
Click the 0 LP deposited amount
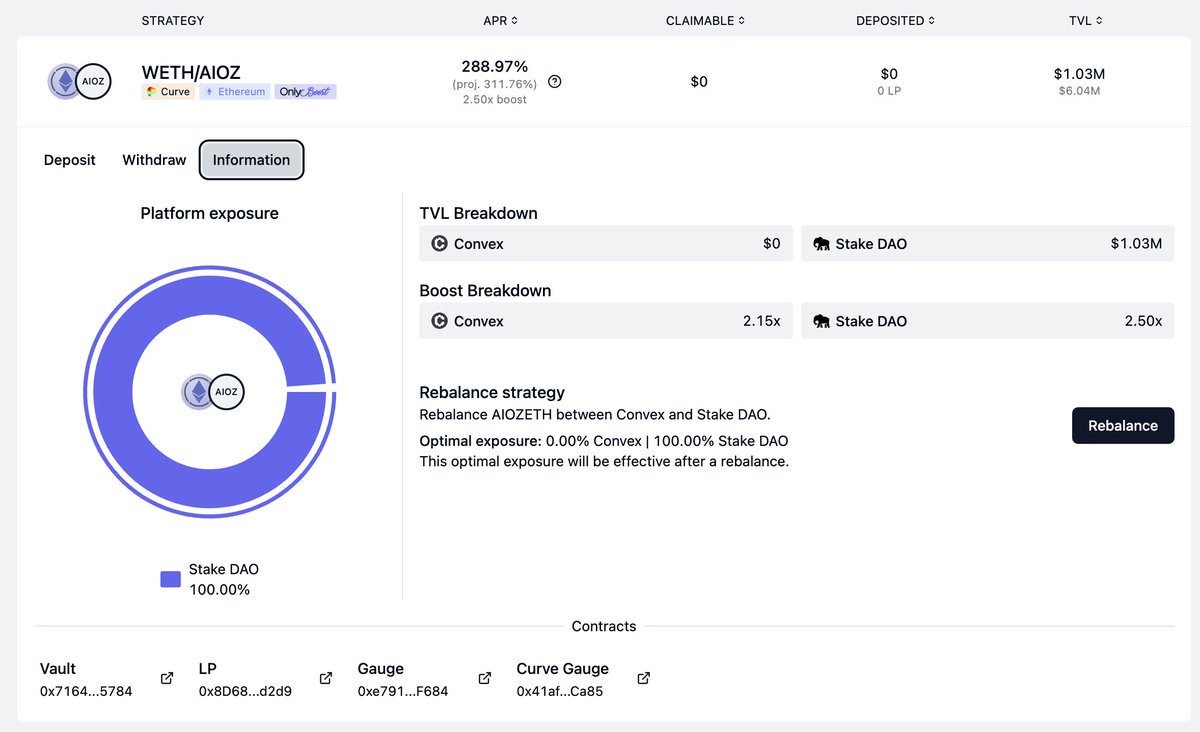(889, 91)
